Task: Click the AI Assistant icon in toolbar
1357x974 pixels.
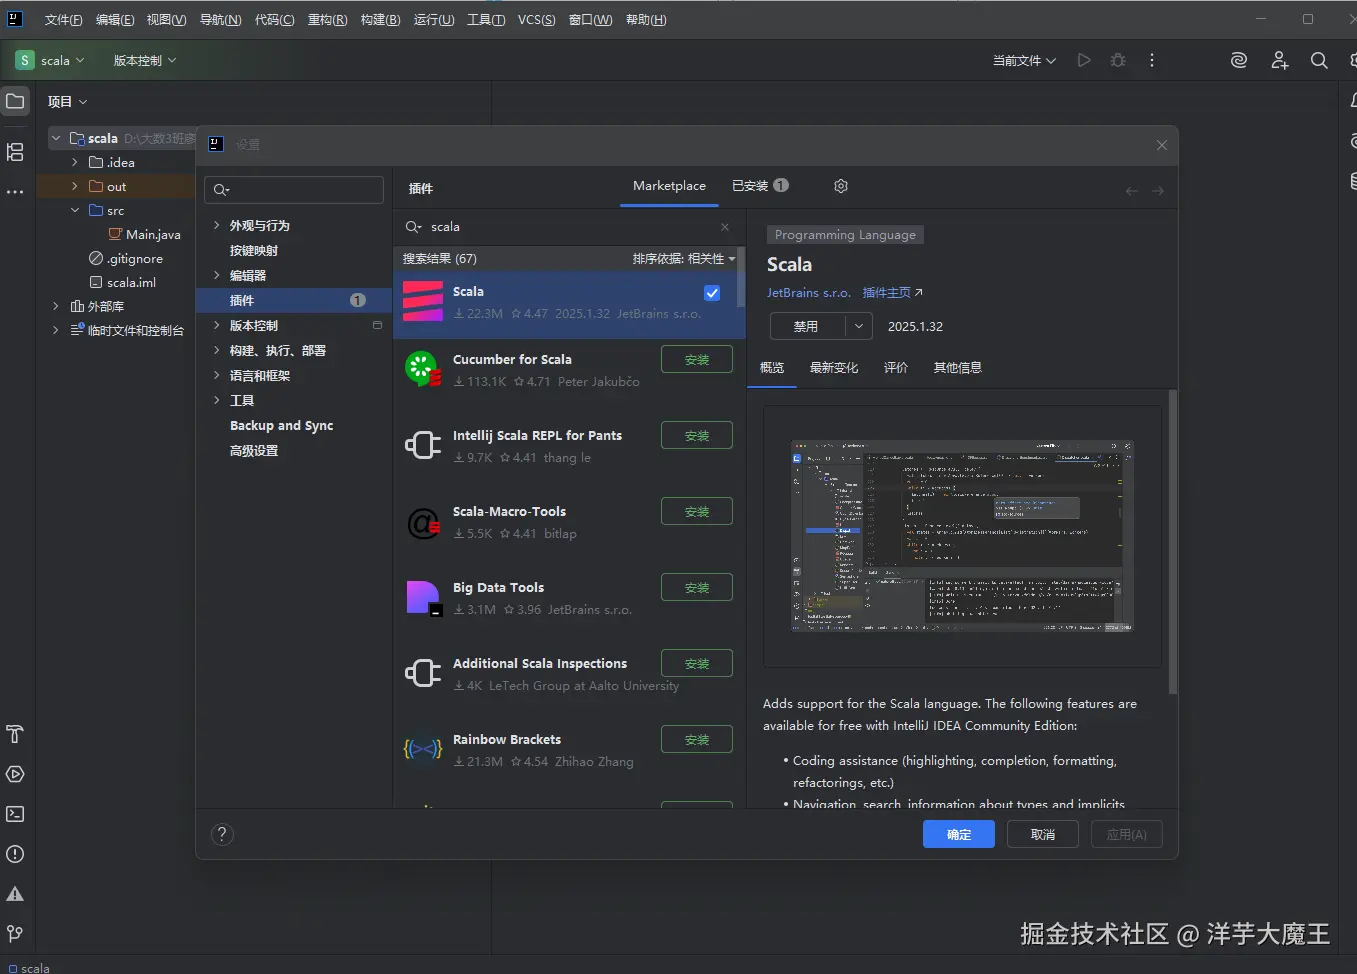Action: (x=1239, y=60)
